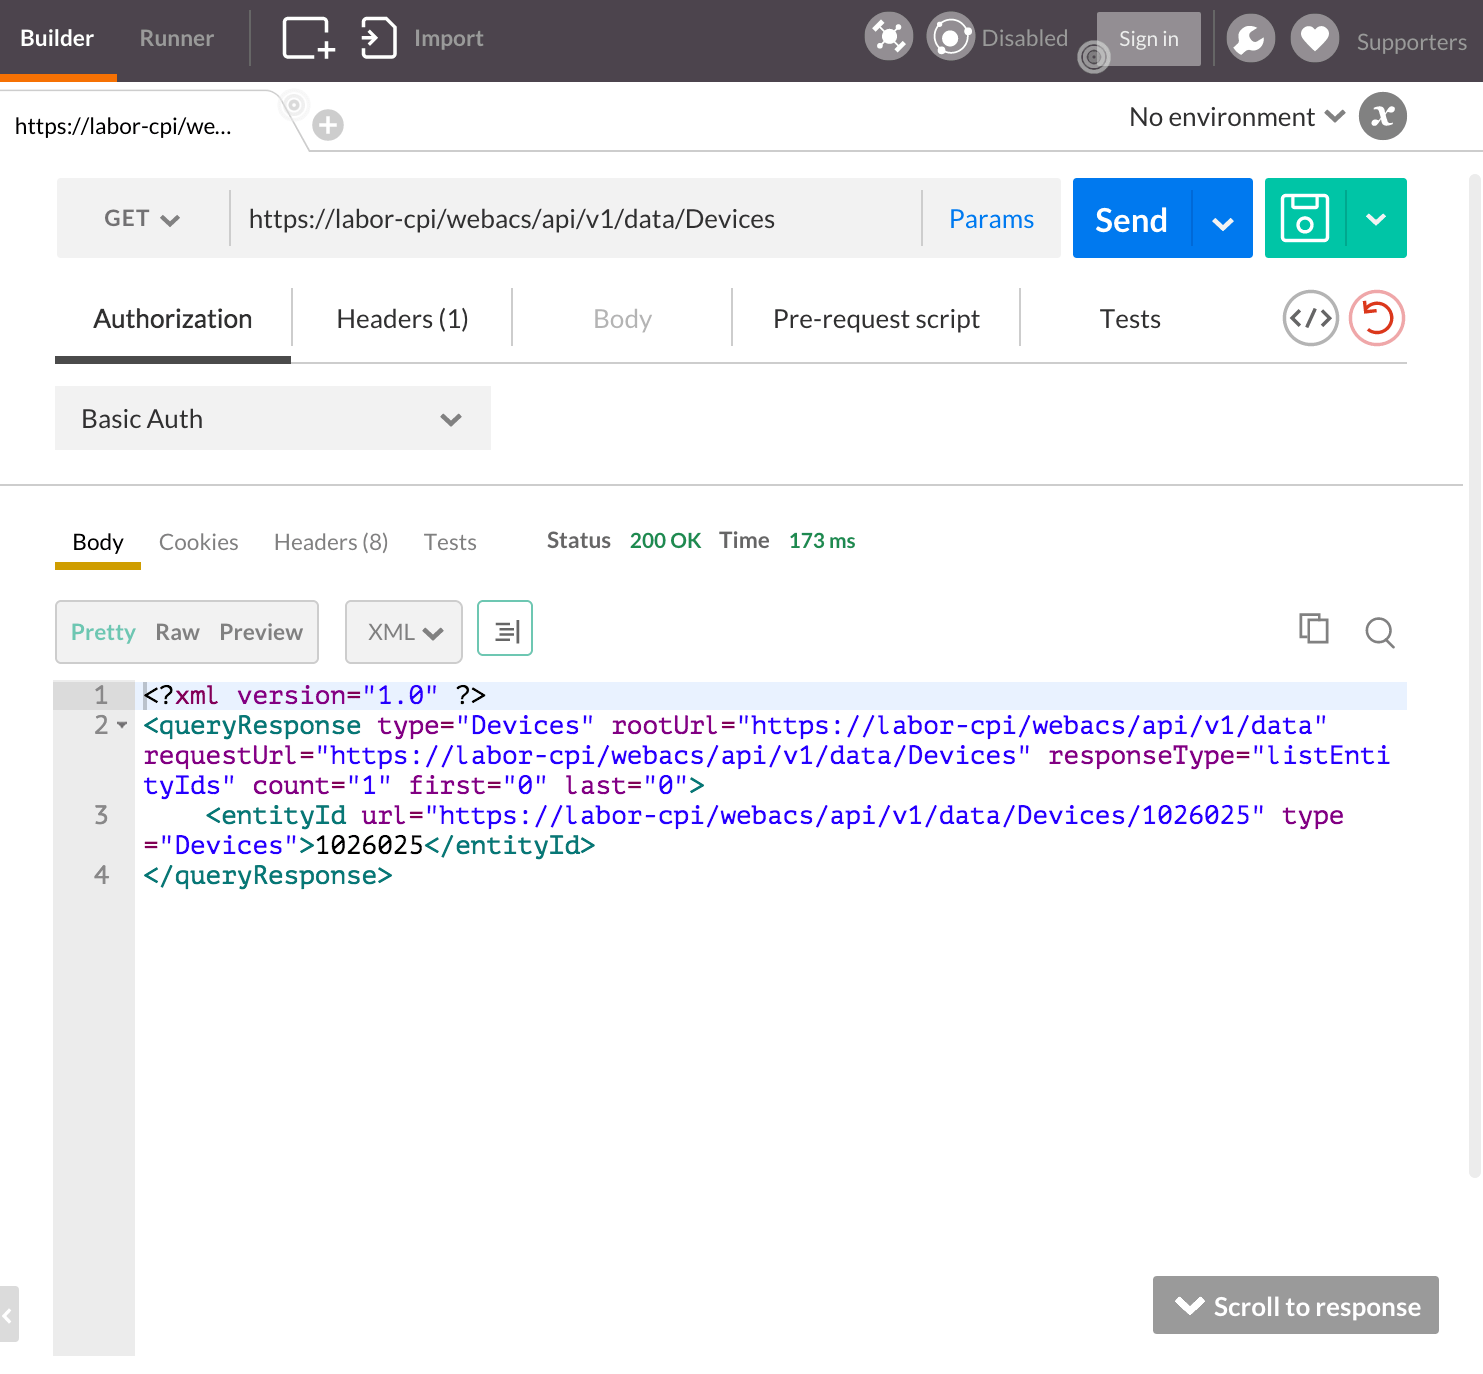Copy the response body
The height and width of the screenshot is (1374, 1483).
tap(1313, 630)
